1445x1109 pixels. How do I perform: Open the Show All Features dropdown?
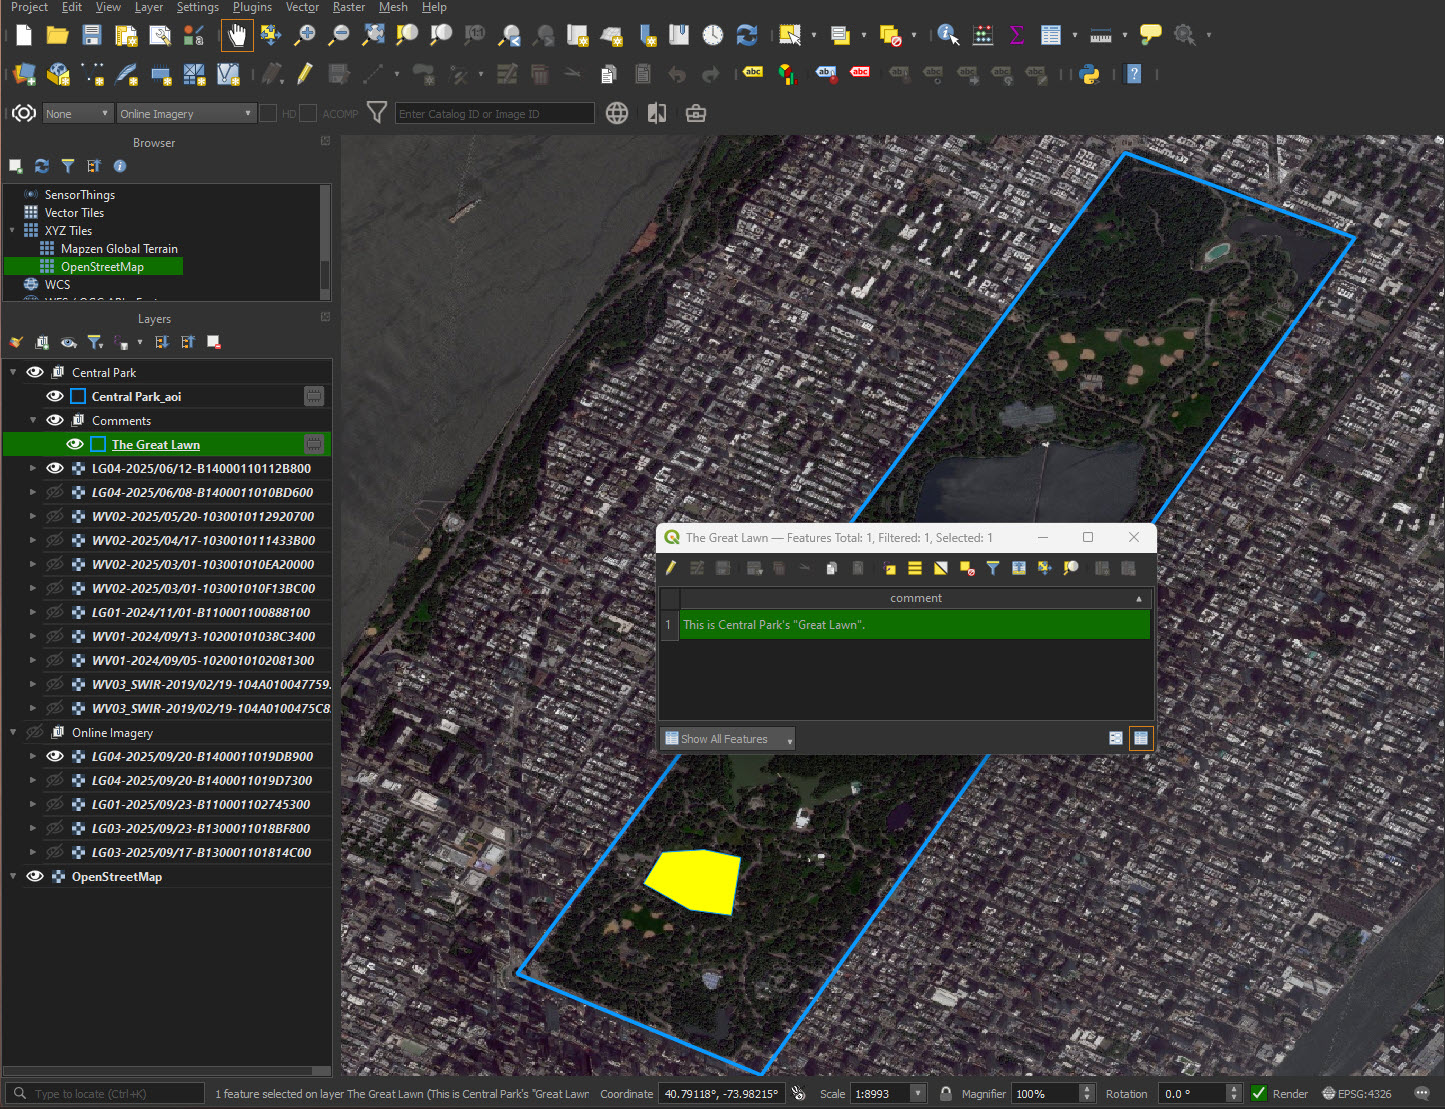coord(727,739)
